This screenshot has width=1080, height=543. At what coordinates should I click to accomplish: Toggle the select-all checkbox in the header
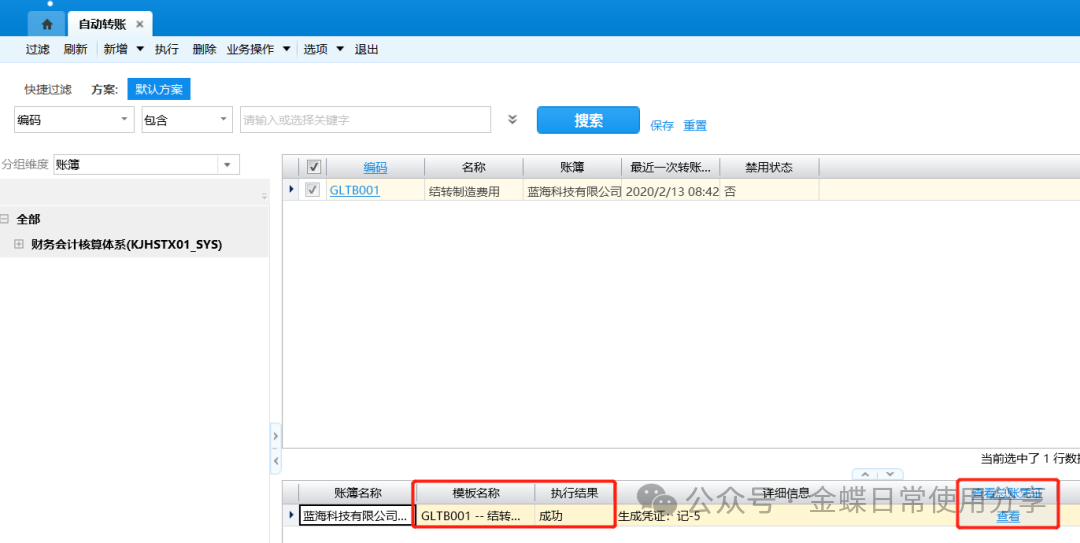[x=313, y=167]
